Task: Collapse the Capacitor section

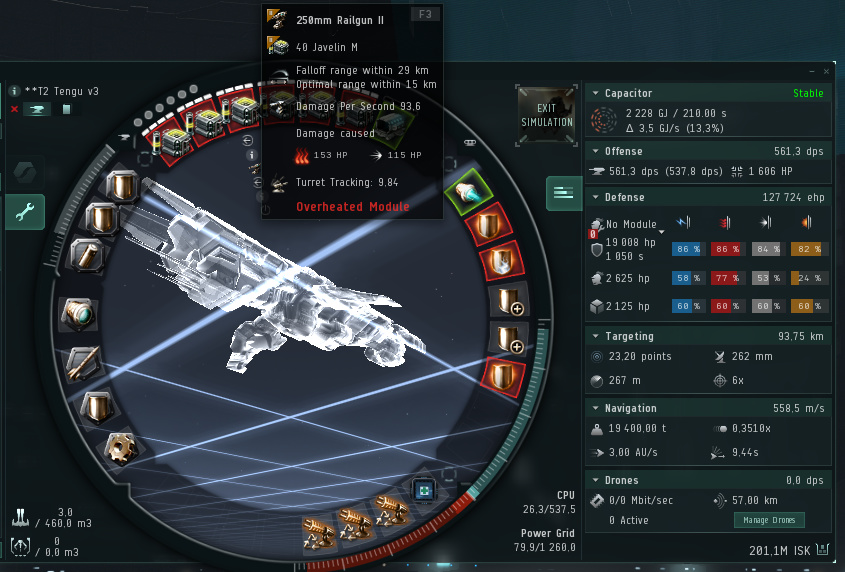Action: [595, 93]
